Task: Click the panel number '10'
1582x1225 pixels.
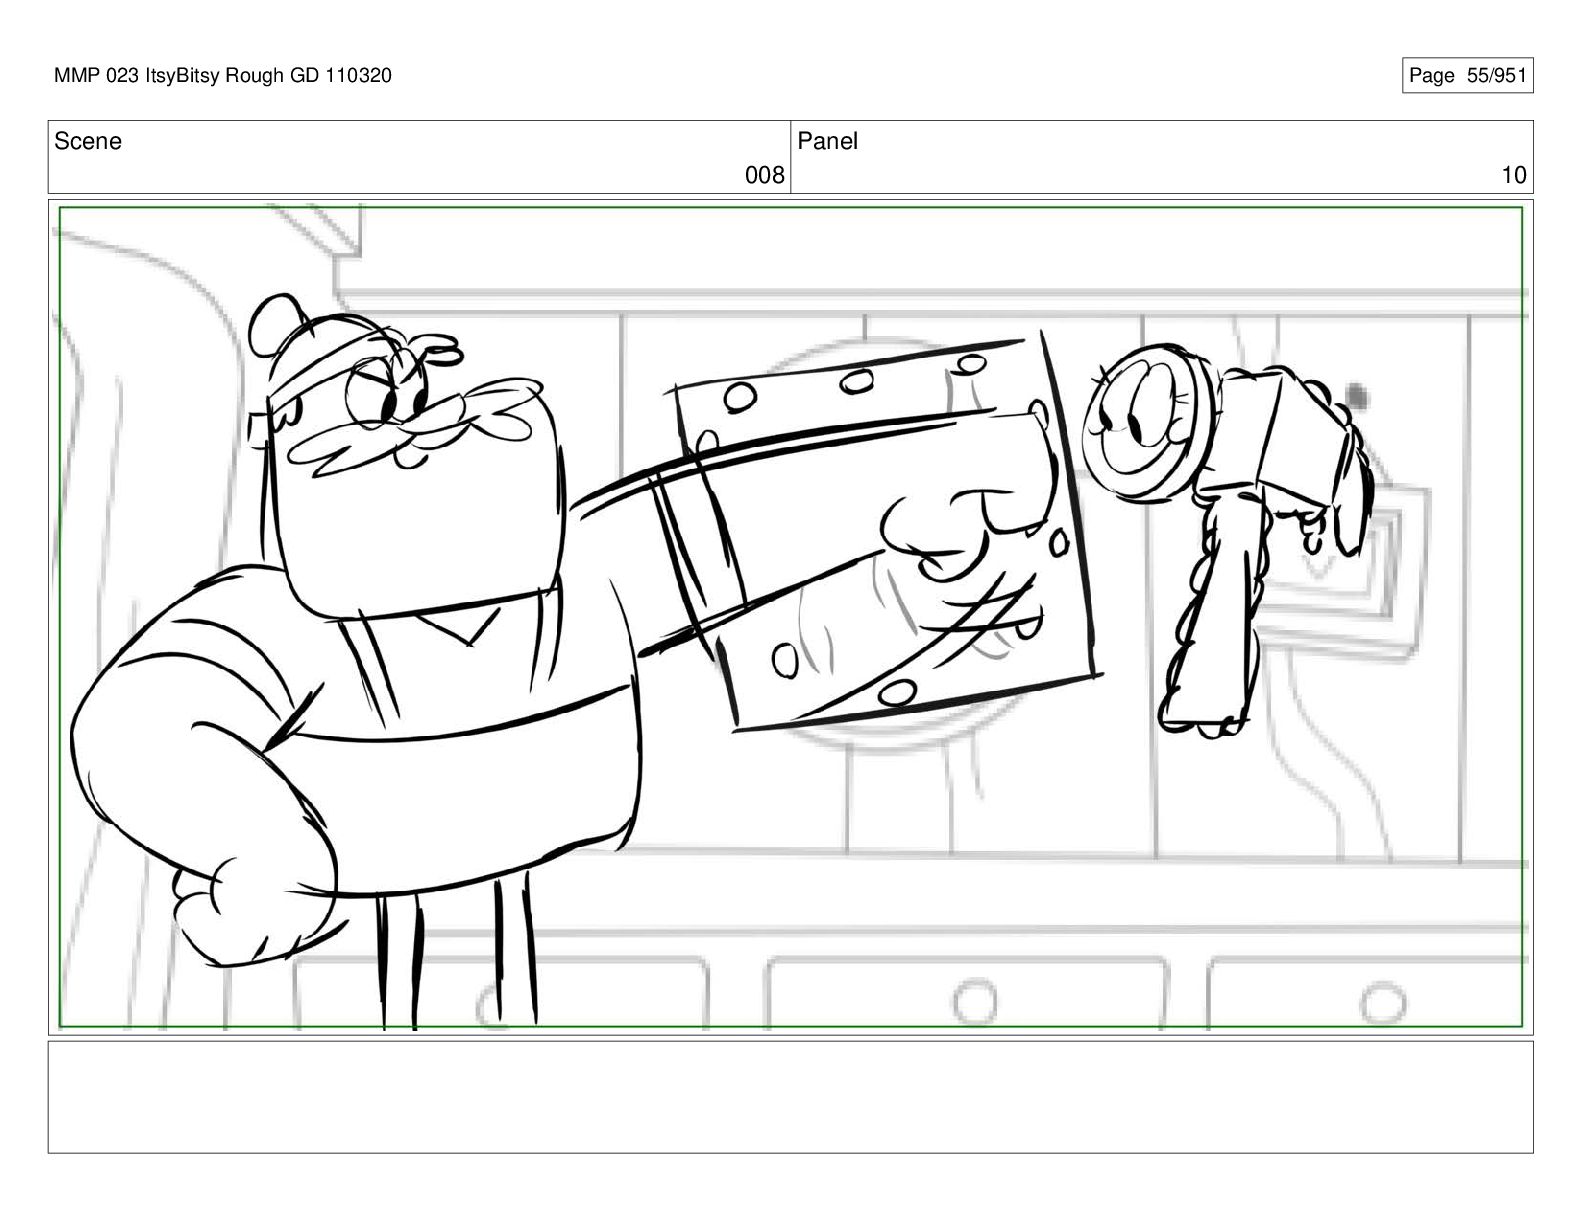Action: pyautogui.click(x=1514, y=176)
